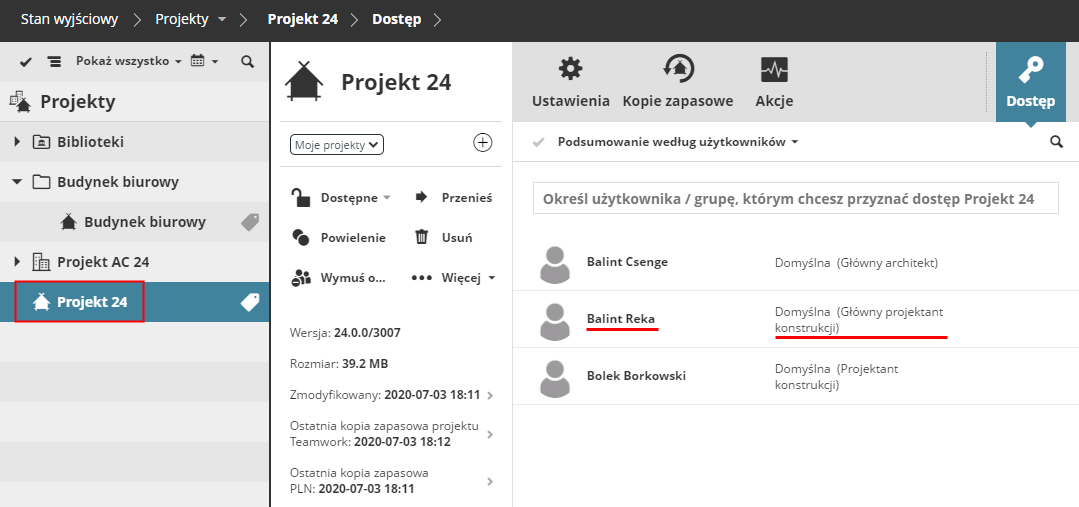The image size is (1079, 507).
Task: Click the list view icon in left toolbar
Action: (x=54, y=62)
